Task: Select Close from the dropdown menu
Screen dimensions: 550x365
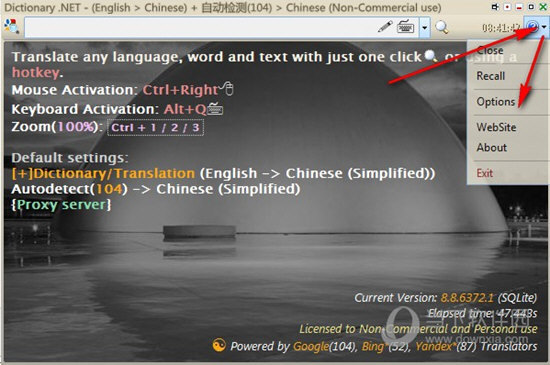Action: (x=490, y=51)
